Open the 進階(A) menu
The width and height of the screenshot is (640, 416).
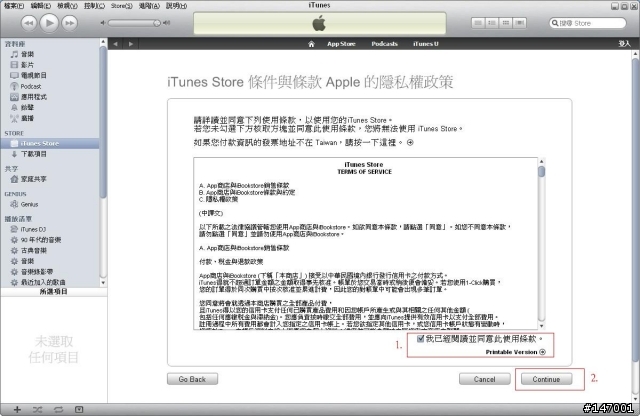tap(149, 6)
